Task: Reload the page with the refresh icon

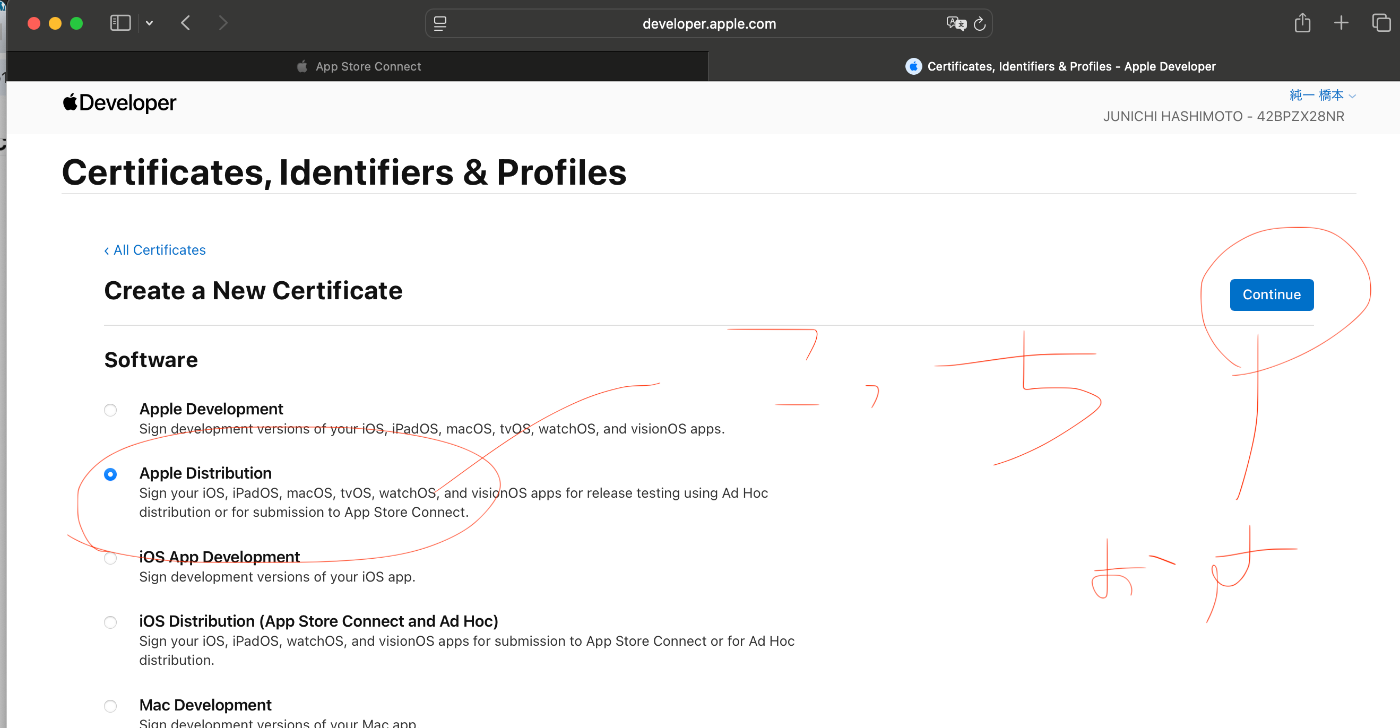Action: click(x=980, y=24)
